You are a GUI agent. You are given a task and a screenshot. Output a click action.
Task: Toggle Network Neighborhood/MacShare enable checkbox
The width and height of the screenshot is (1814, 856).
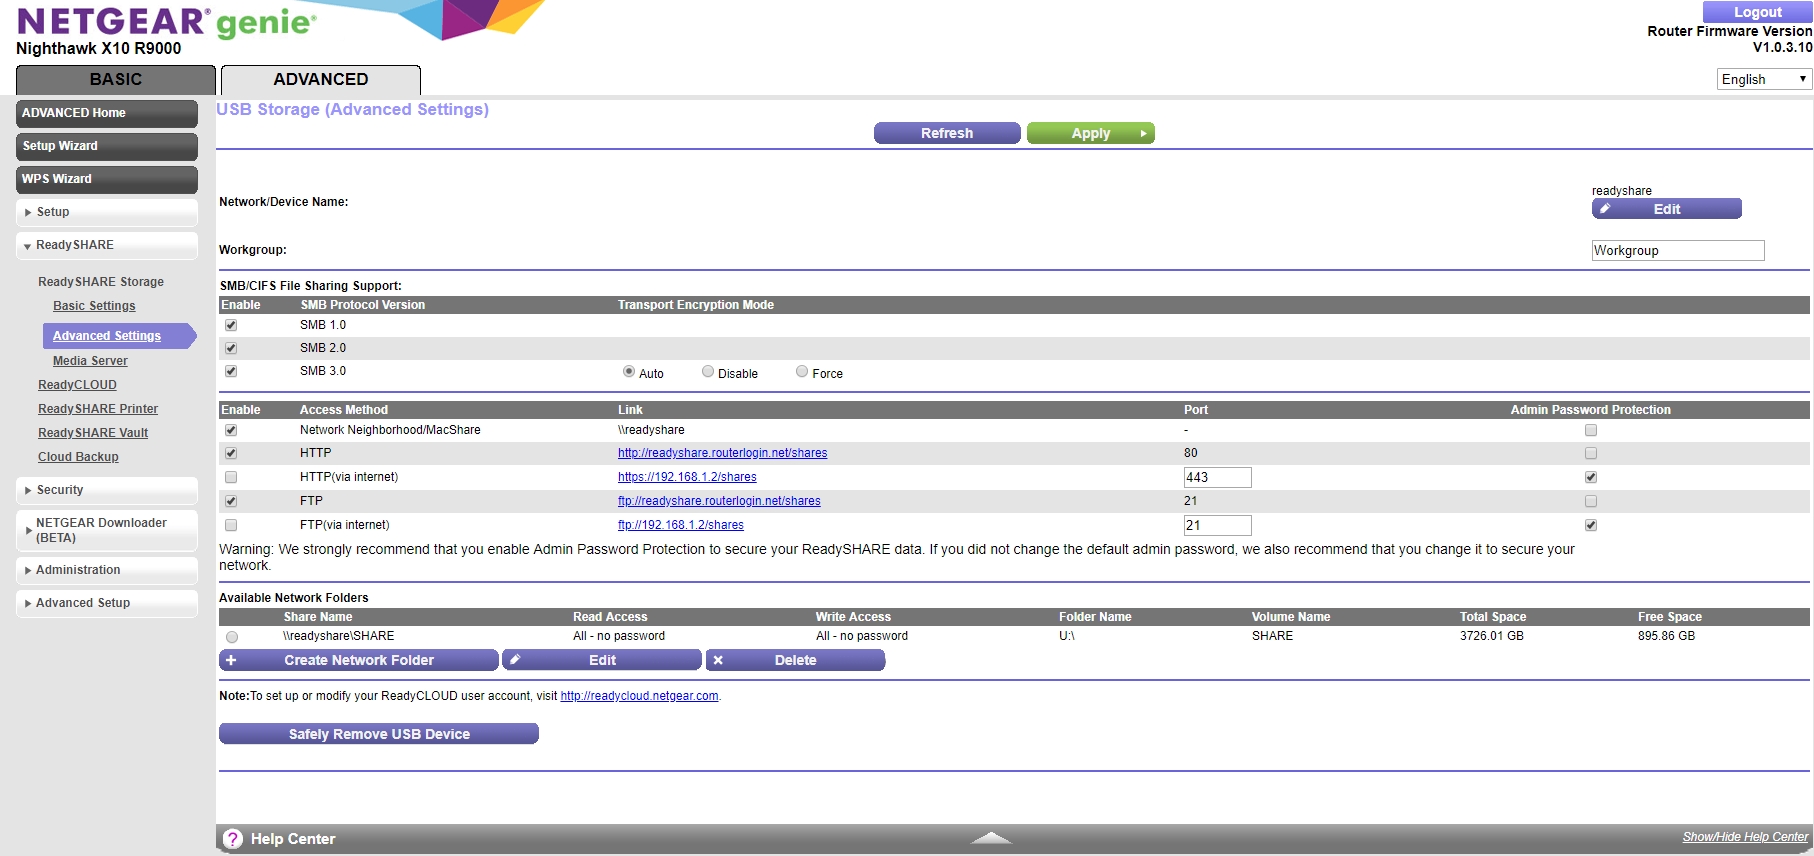click(231, 430)
